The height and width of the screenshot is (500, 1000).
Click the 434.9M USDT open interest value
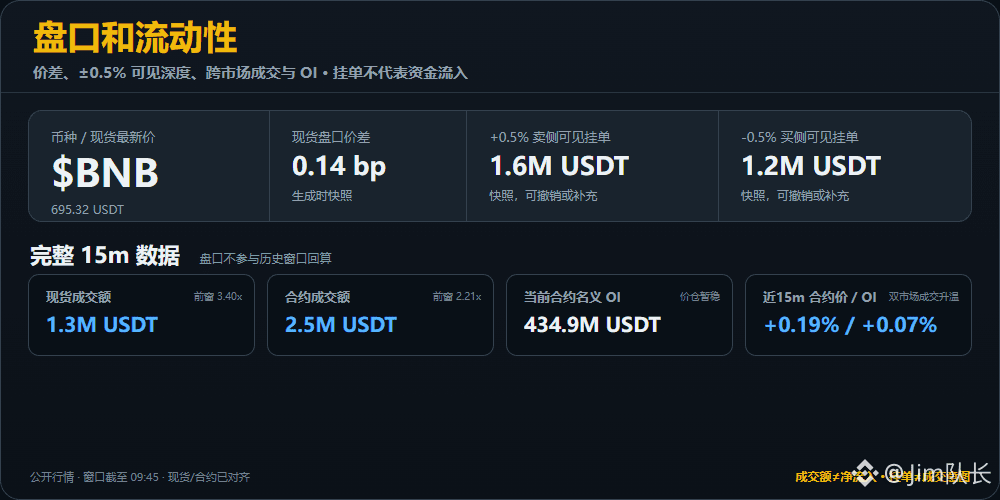(x=592, y=325)
